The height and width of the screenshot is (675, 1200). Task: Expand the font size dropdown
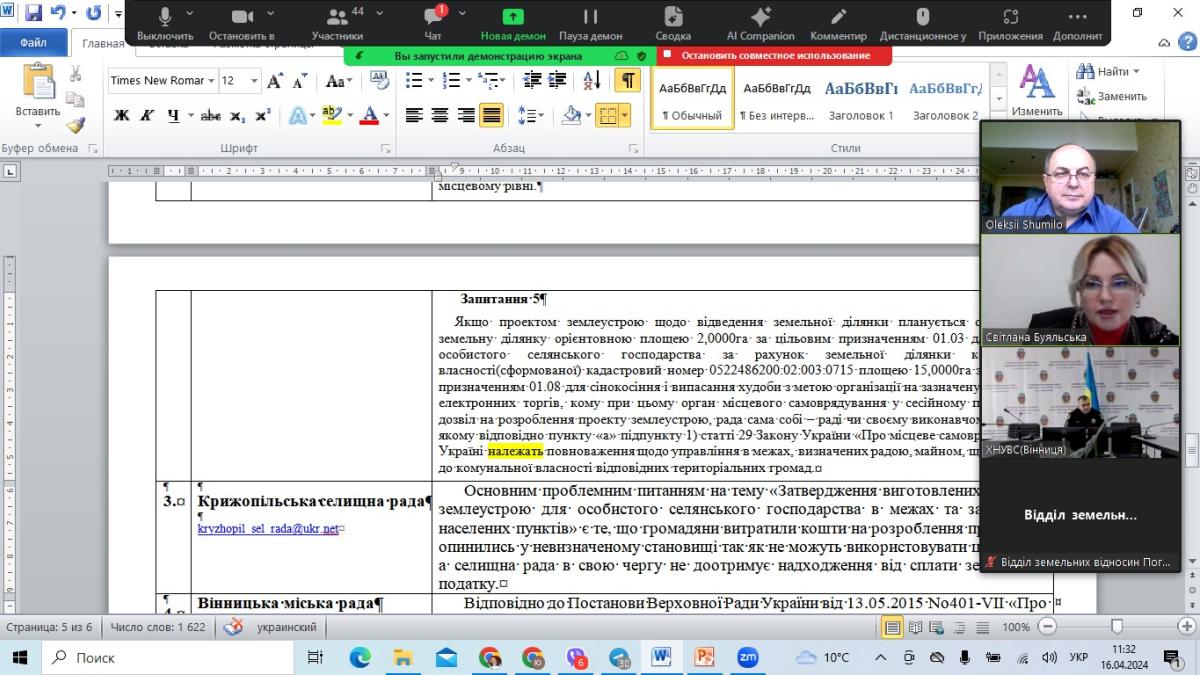254,81
